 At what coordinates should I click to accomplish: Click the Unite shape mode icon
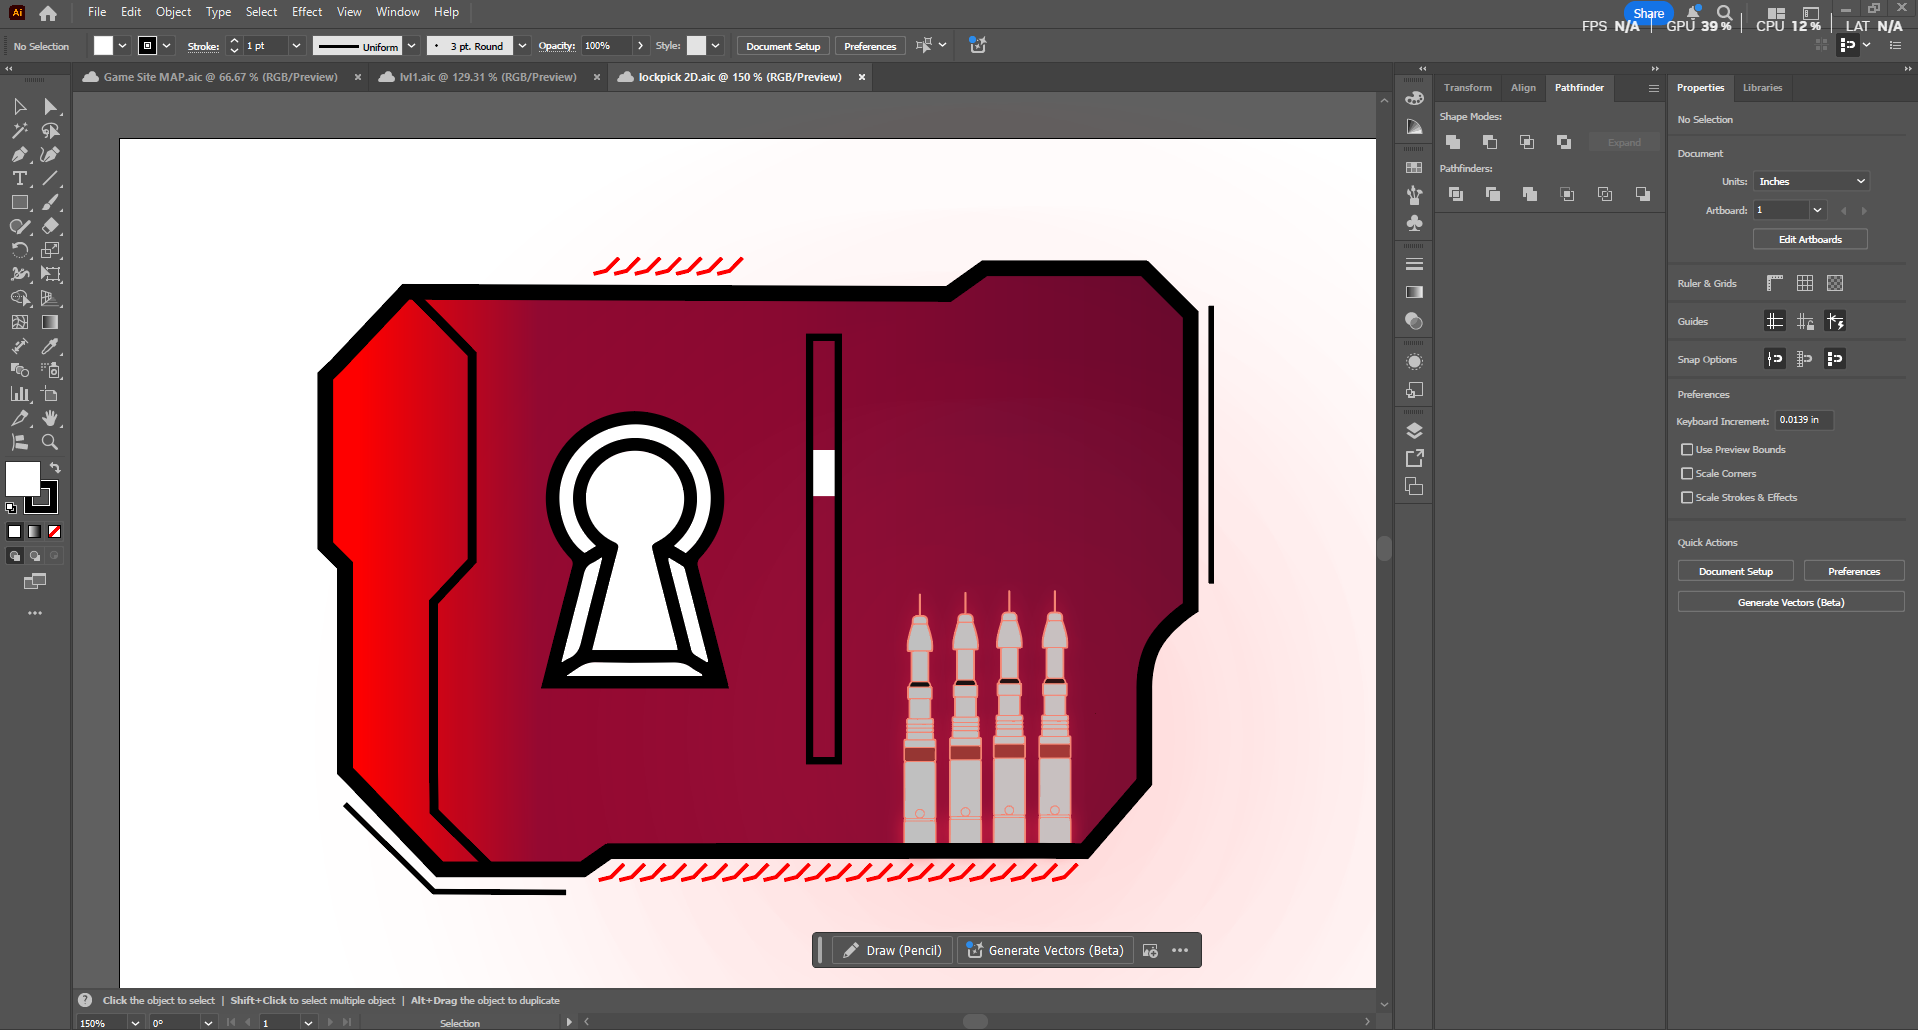tap(1453, 142)
